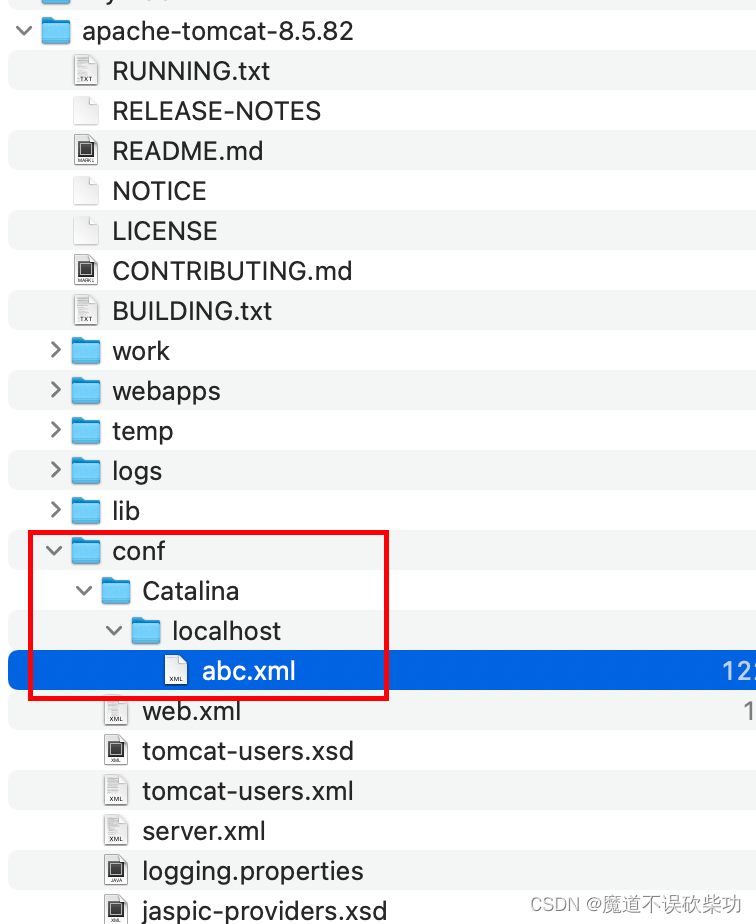This screenshot has width=756, height=924.
Task: Collapse the conf folder
Action: (54, 551)
